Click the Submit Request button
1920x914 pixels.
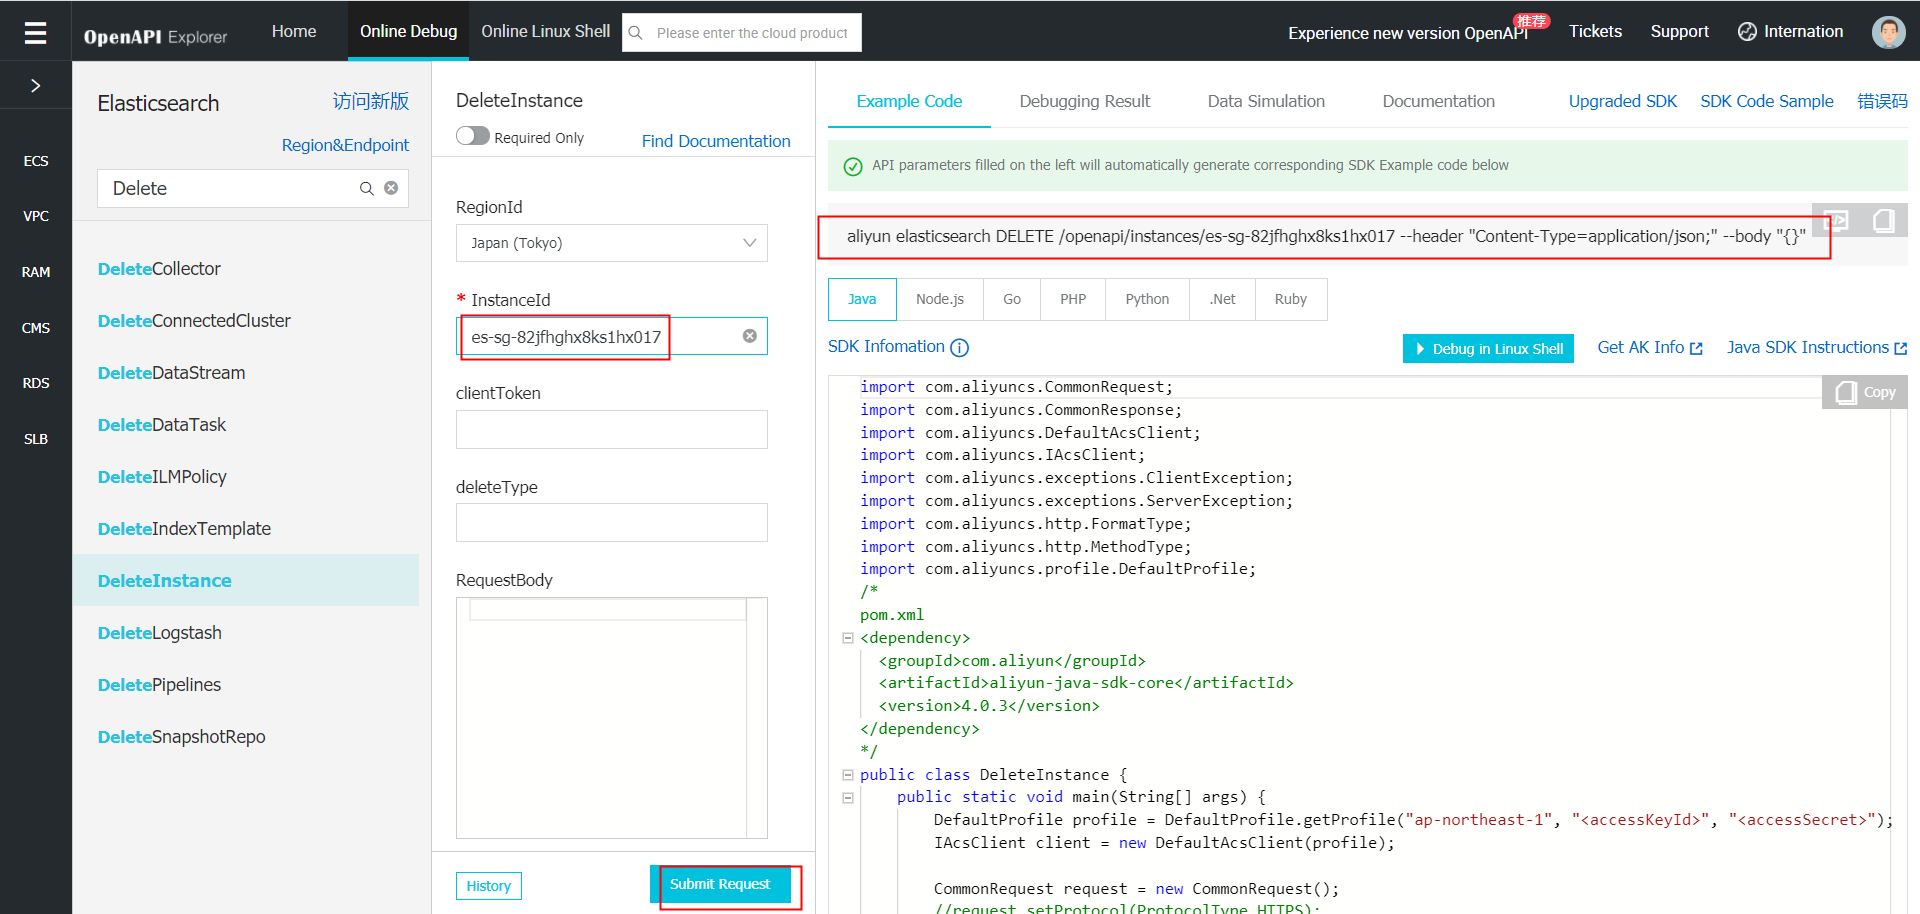720,884
